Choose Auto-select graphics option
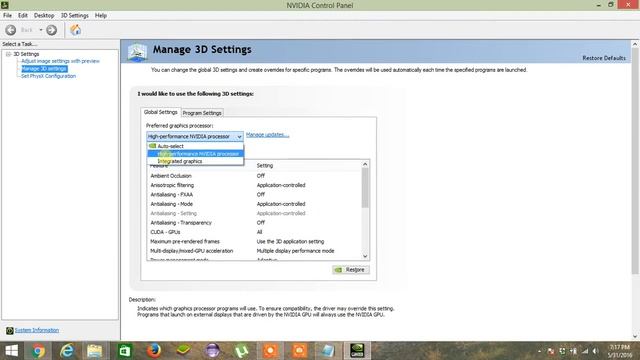The width and height of the screenshot is (640, 360). [195, 146]
